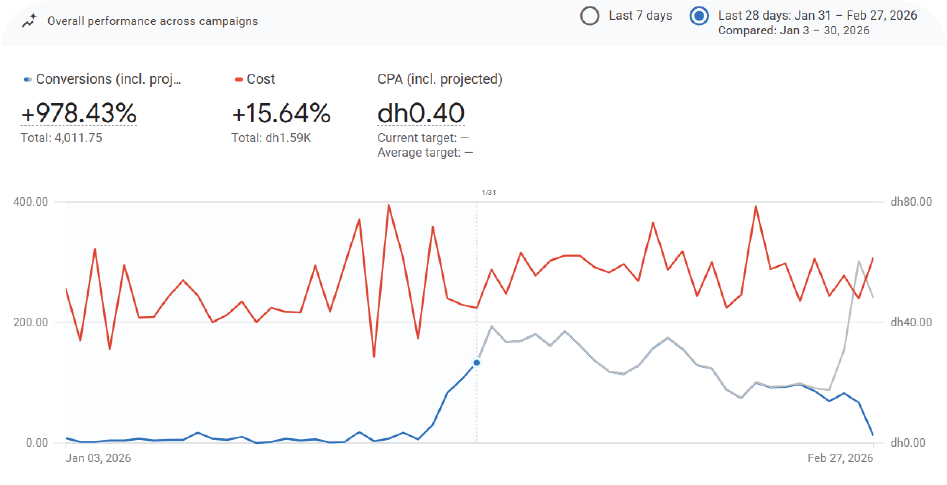Click the dh0.40 CPA value
The image size is (947, 485).
(420, 113)
